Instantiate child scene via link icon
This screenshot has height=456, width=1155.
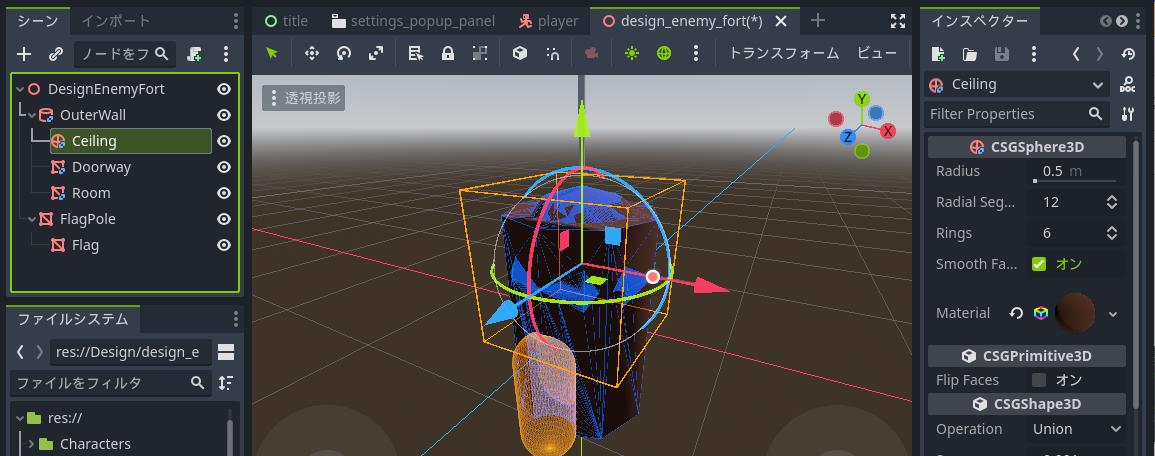[56, 54]
